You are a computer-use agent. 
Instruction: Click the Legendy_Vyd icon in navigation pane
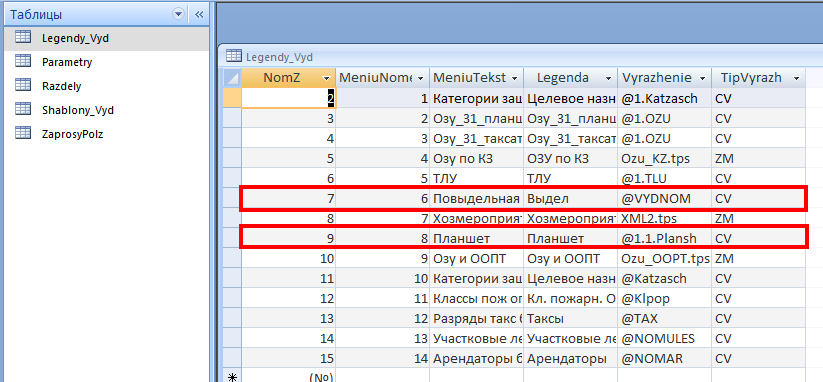click(23, 37)
